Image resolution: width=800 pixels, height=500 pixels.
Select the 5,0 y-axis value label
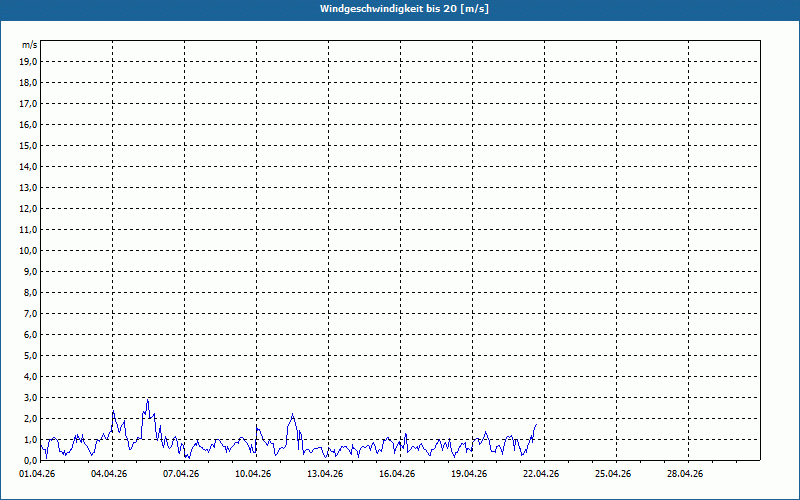(29, 356)
